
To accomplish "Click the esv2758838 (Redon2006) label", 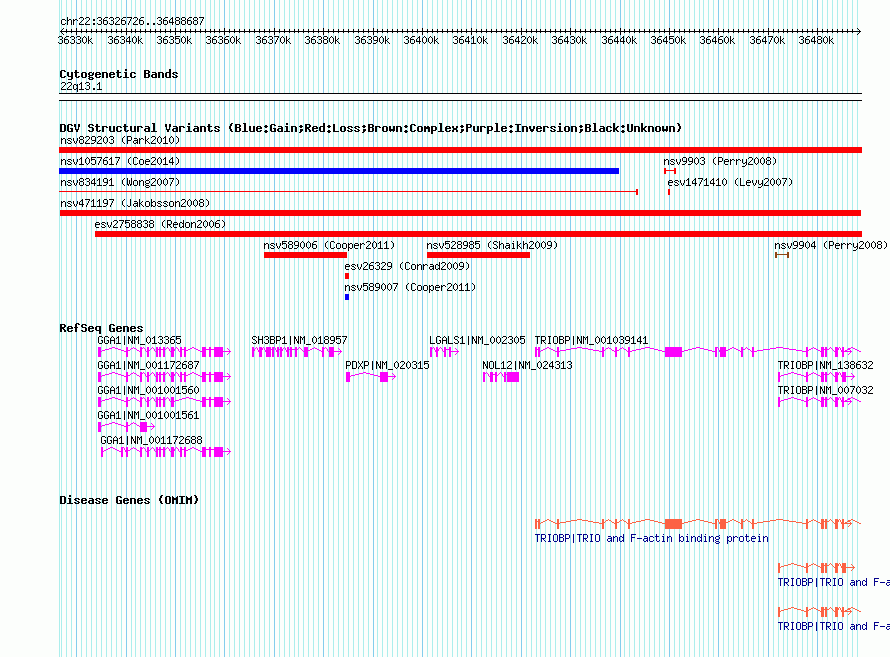I will (160, 224).
